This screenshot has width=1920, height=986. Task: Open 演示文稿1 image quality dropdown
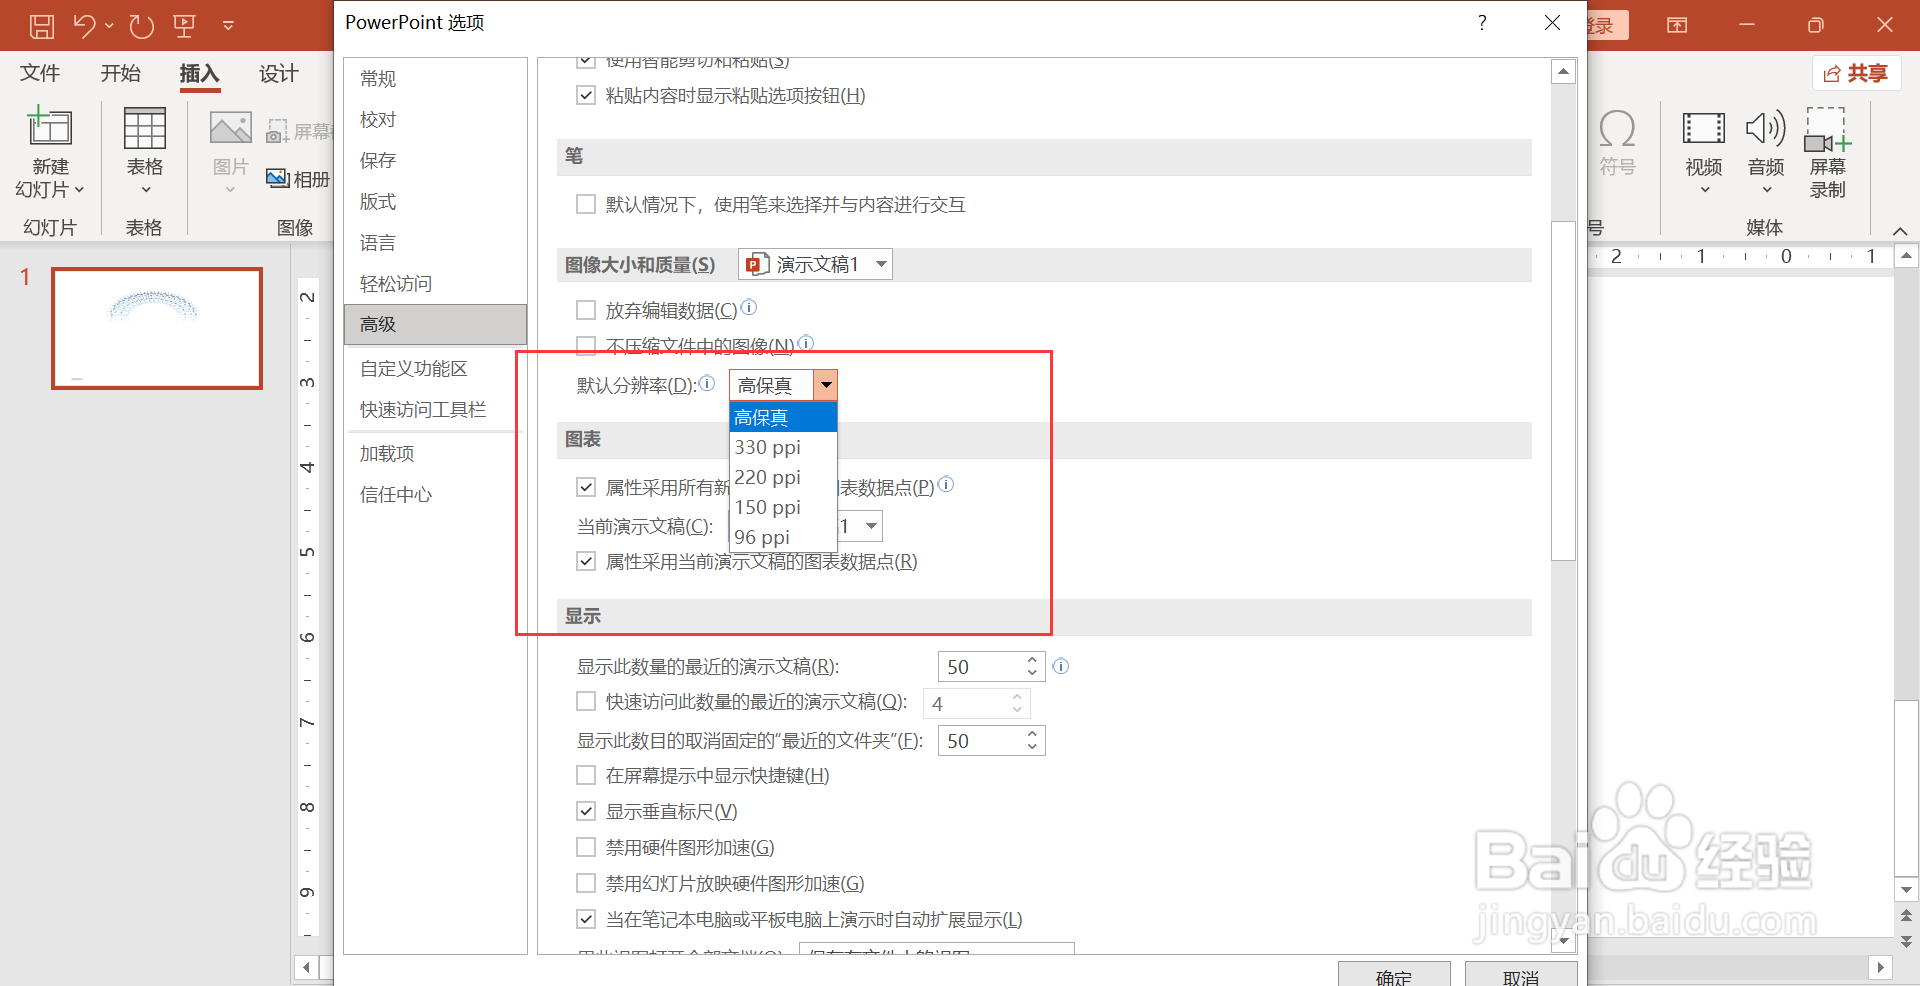point(815,265)
